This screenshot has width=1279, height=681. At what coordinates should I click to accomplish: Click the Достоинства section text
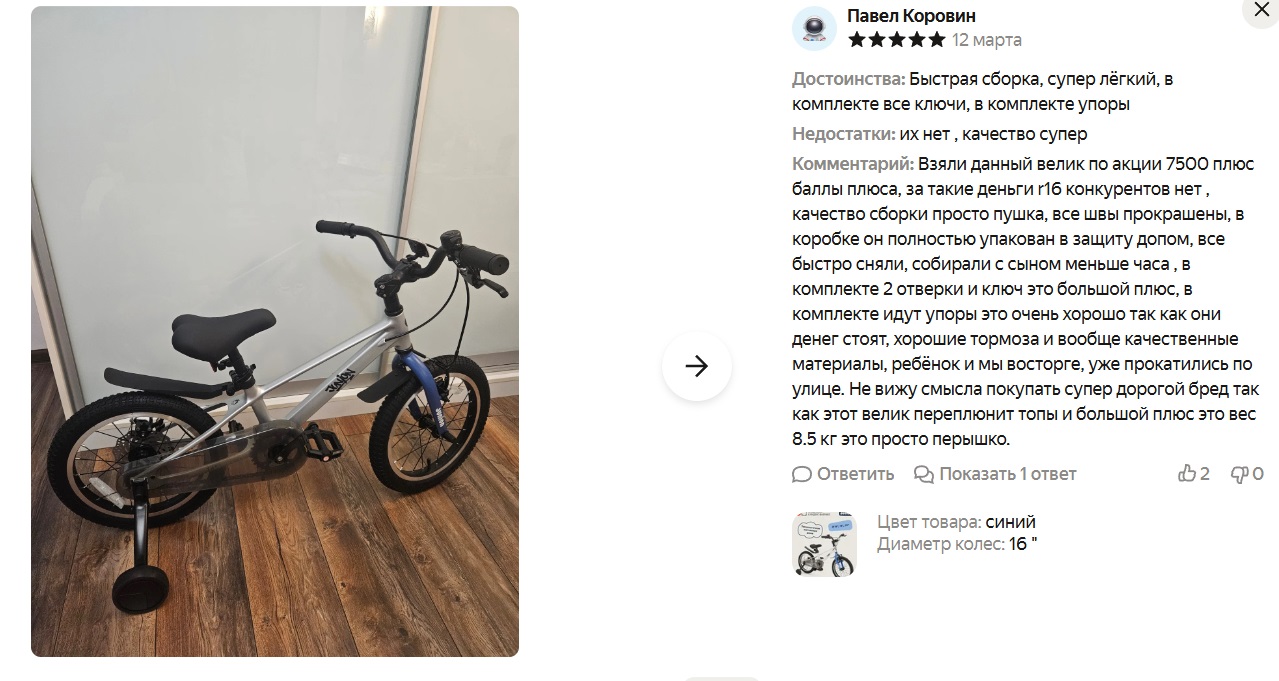(982, 91)
